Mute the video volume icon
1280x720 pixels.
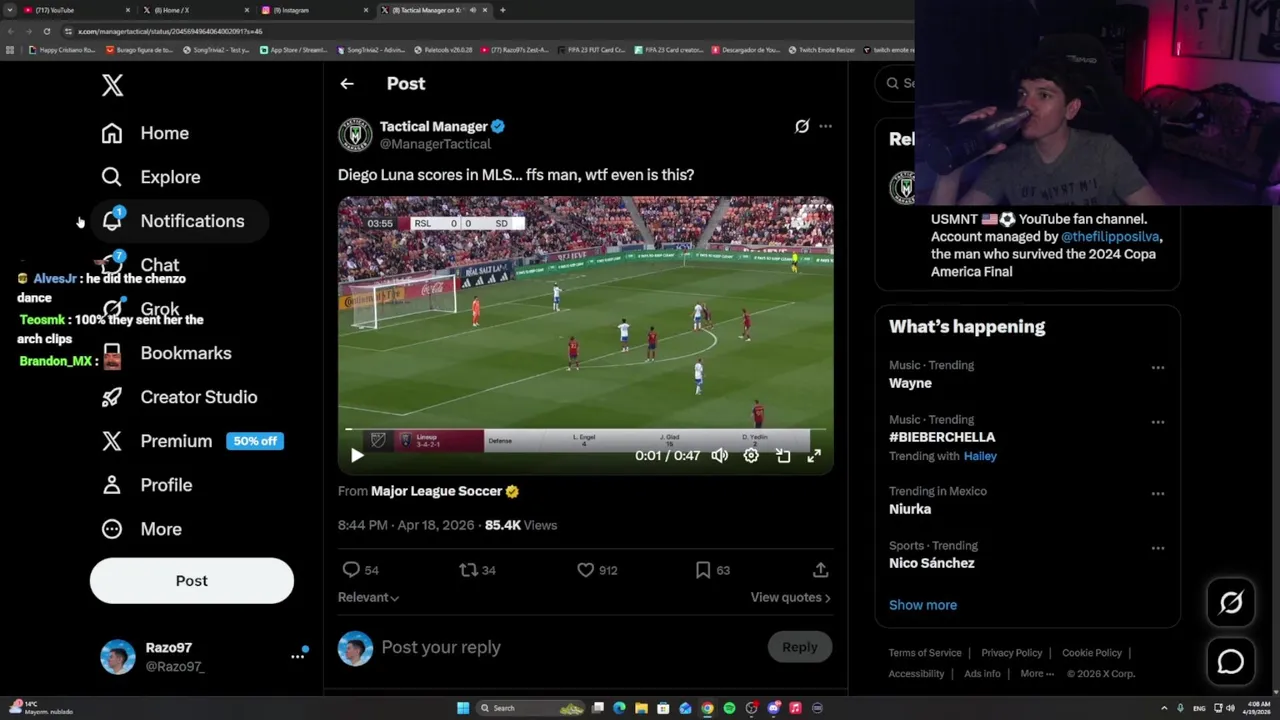[x=720, y=456]
